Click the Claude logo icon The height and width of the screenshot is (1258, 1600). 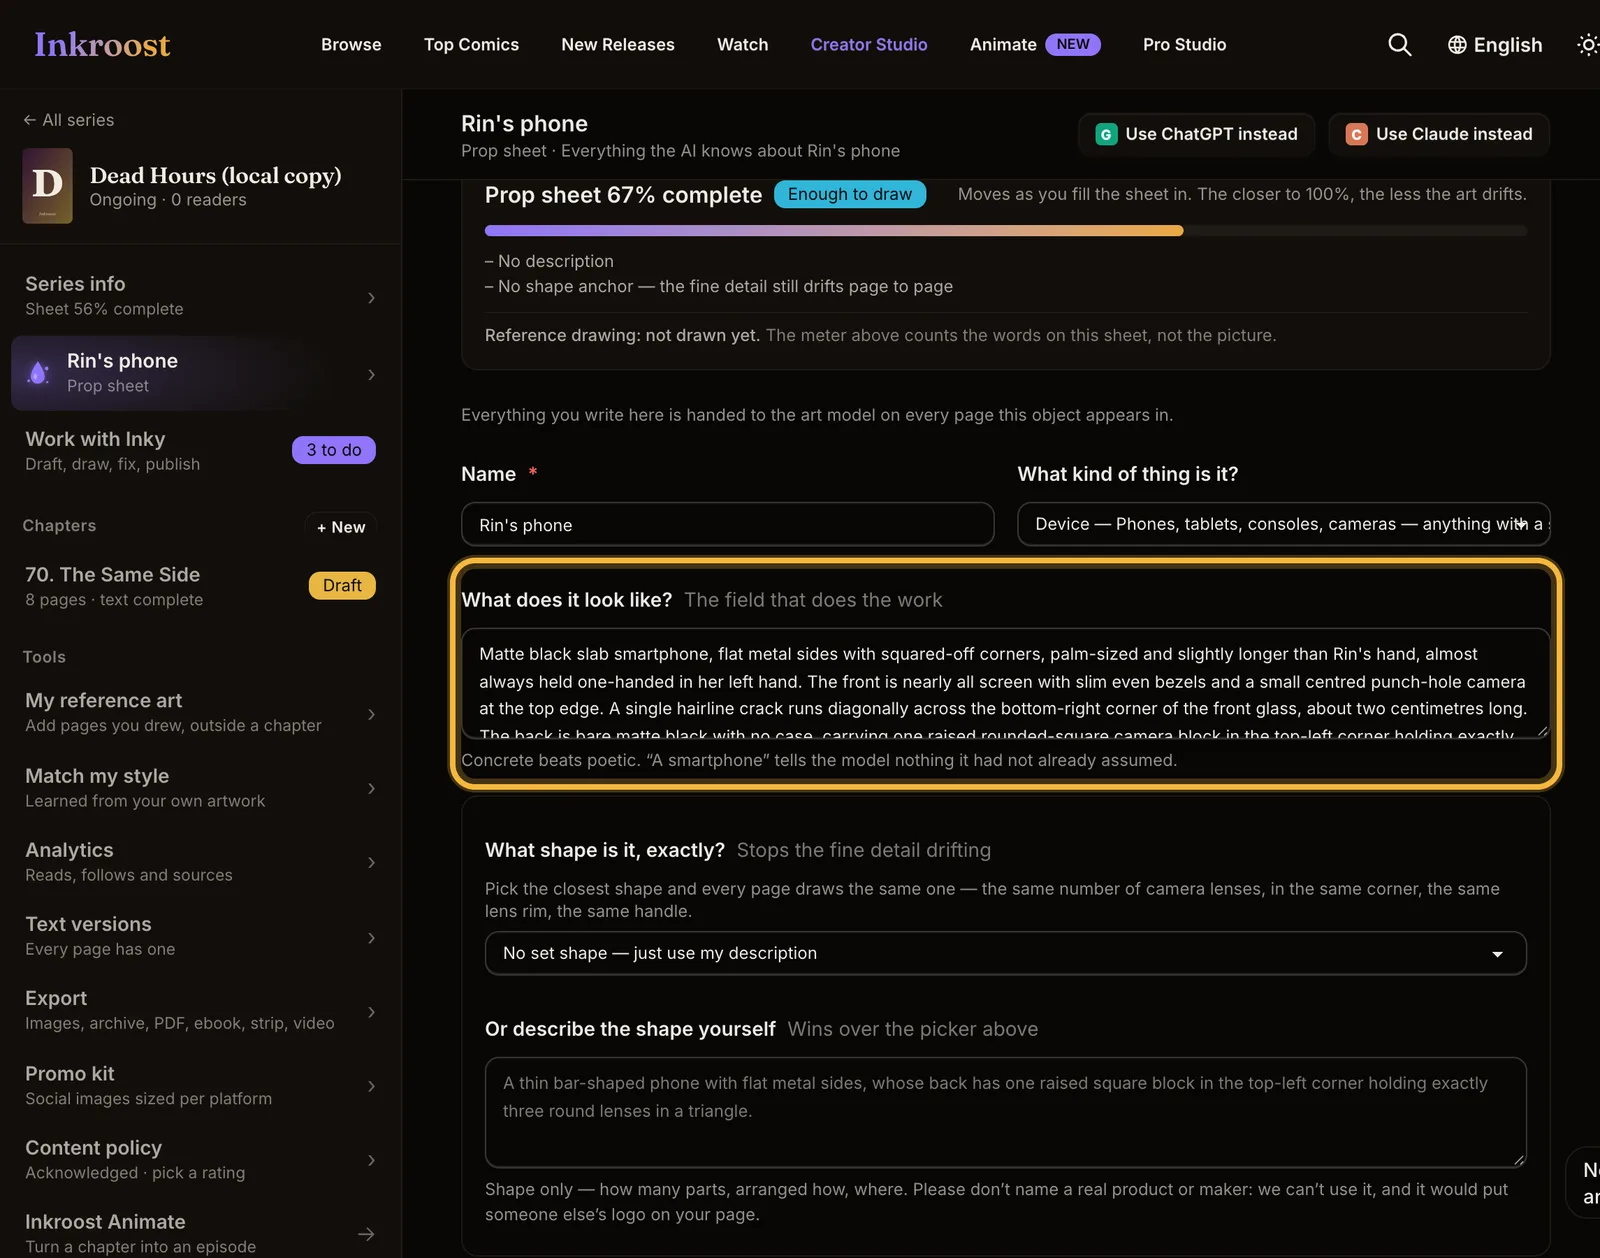tap(1356, 134)
